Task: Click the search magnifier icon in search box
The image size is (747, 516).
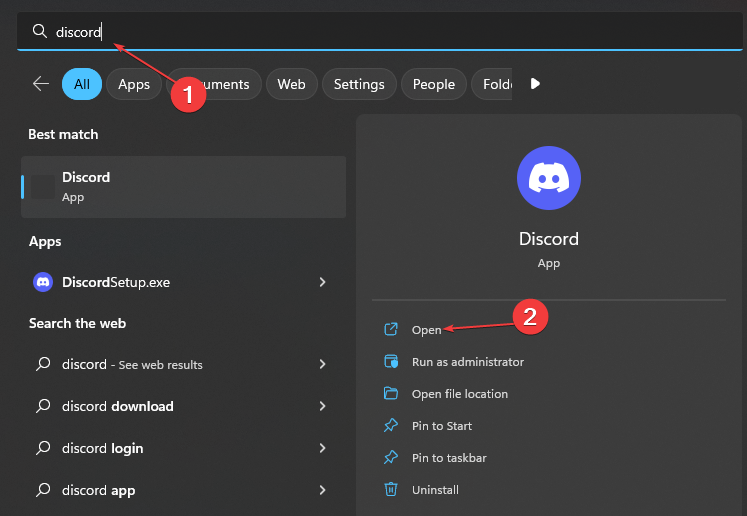Action: (x=40, y=31)
